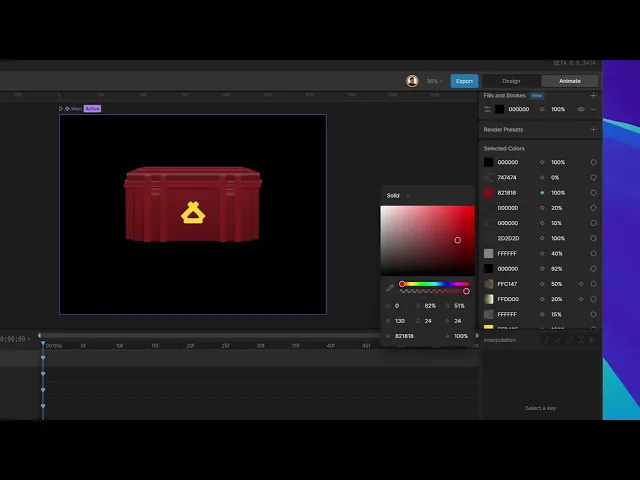The width and height of the screenshot is (640, 480).
Task: Click the 100% opacity value for 2D2D2D
Action: pos(558,238)
